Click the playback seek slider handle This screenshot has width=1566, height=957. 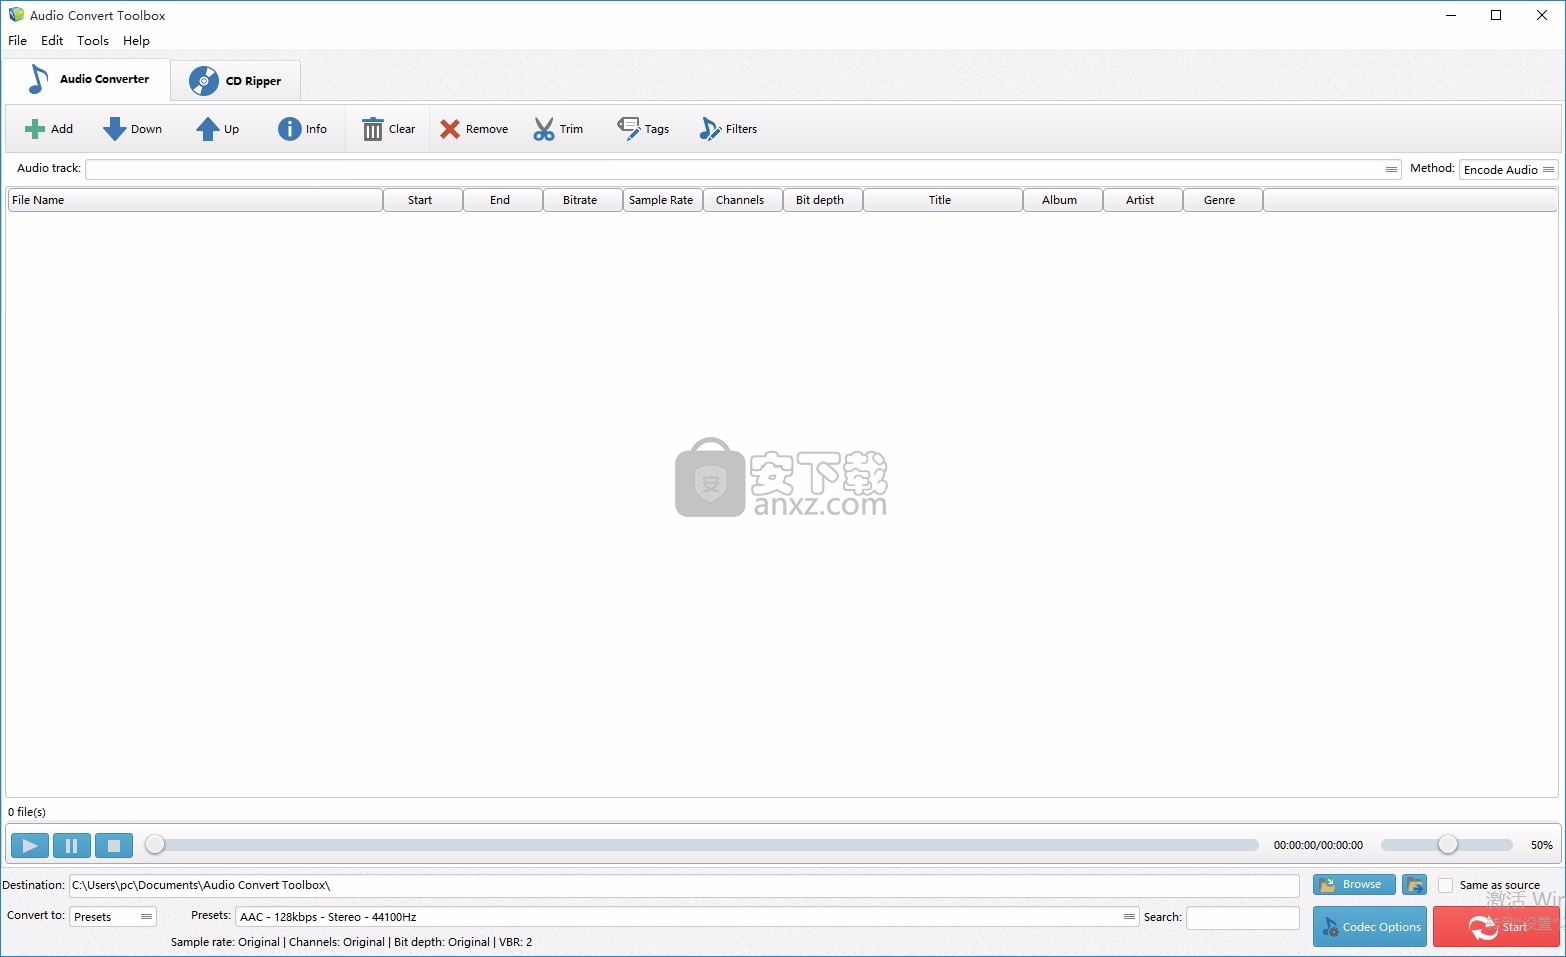point(155,845)
